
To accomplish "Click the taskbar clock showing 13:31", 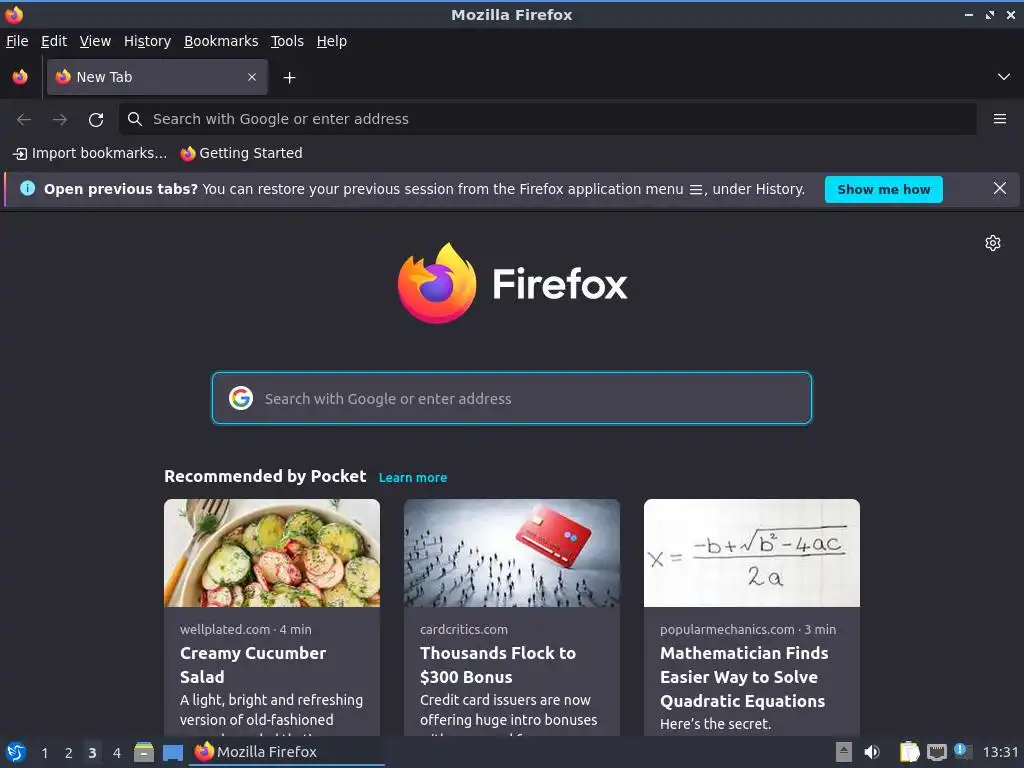I will pos(1000,752).
